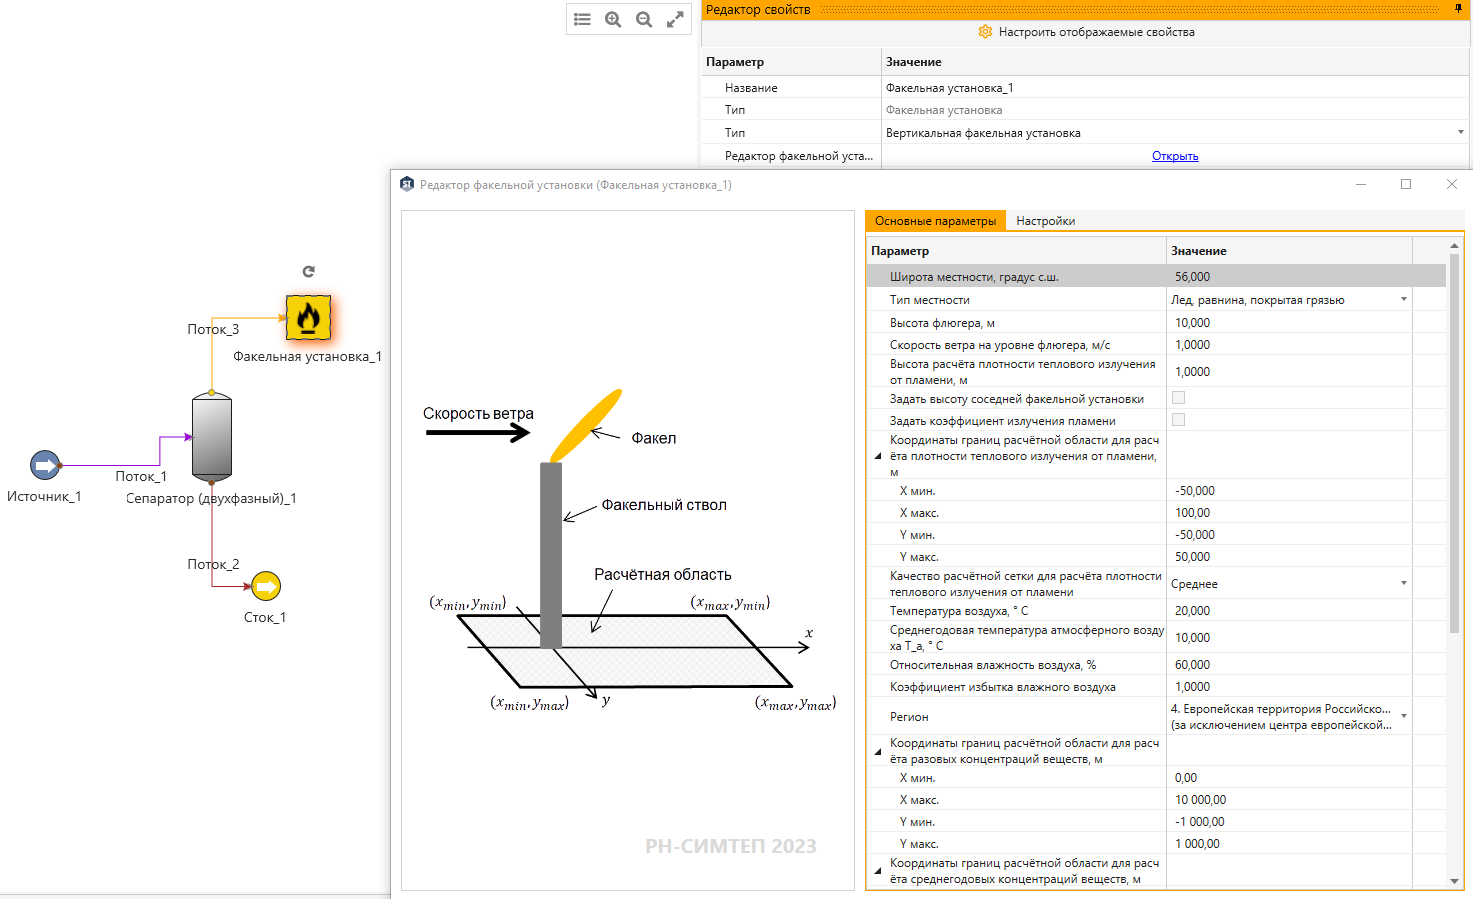Viewport: 1473px width, 899px height.
Task: Switch to Основные параметры tab
Action: click(935, 221)
